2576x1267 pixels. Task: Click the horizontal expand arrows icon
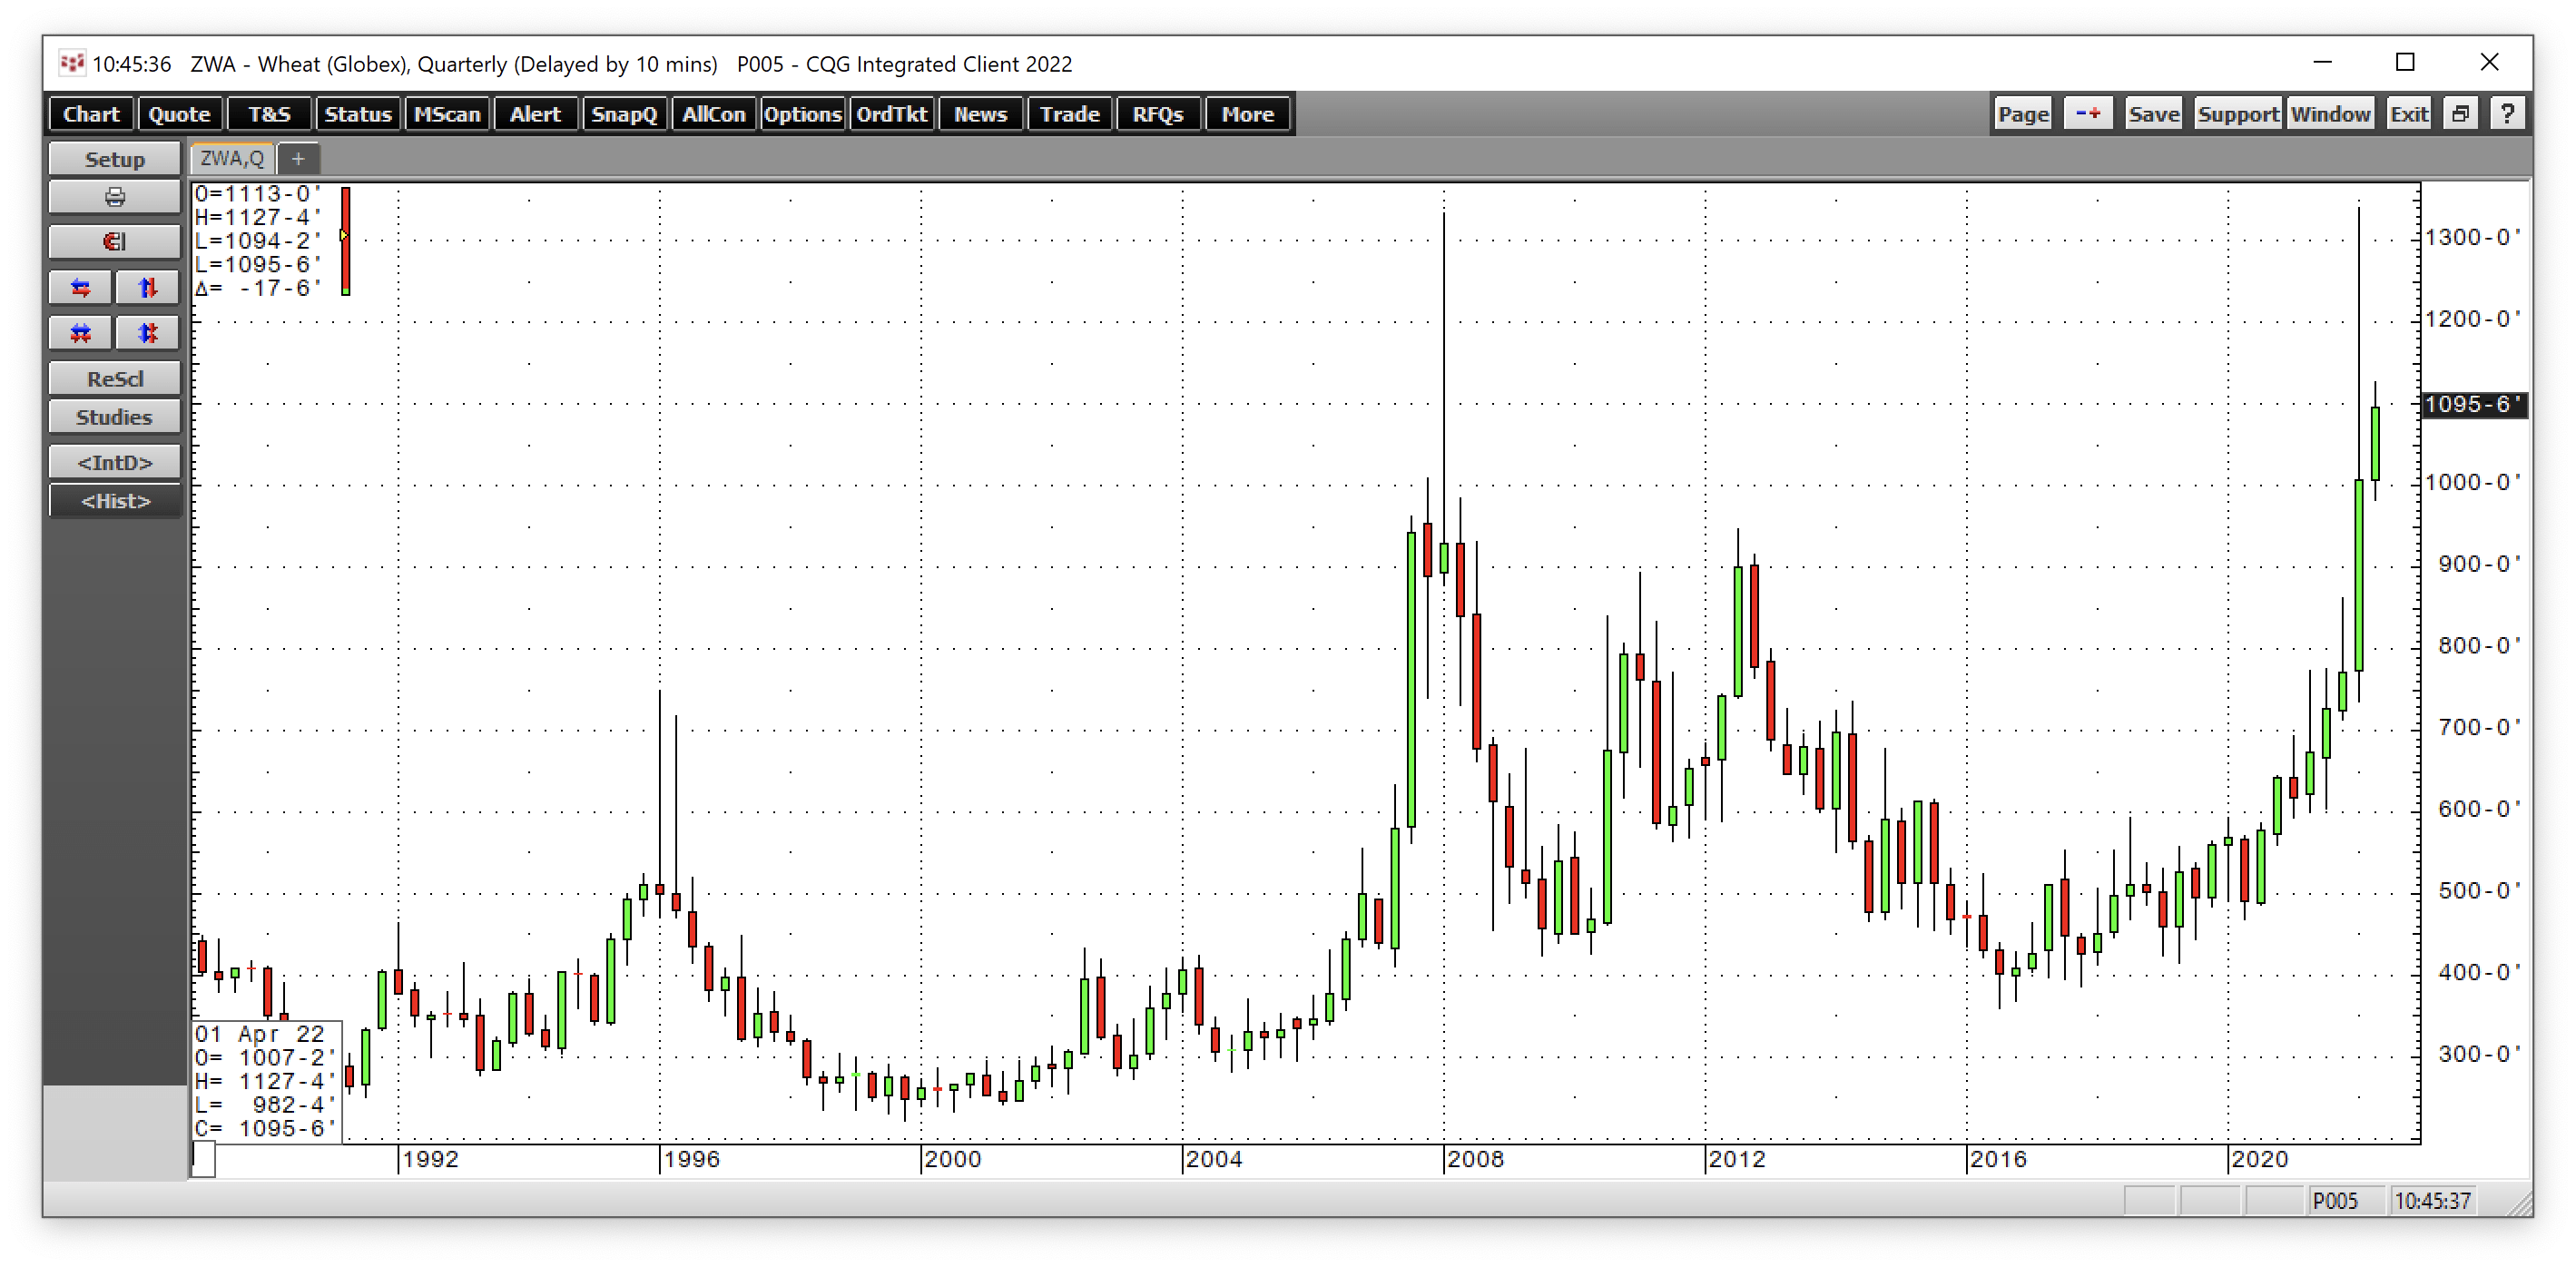coord(81,288)
